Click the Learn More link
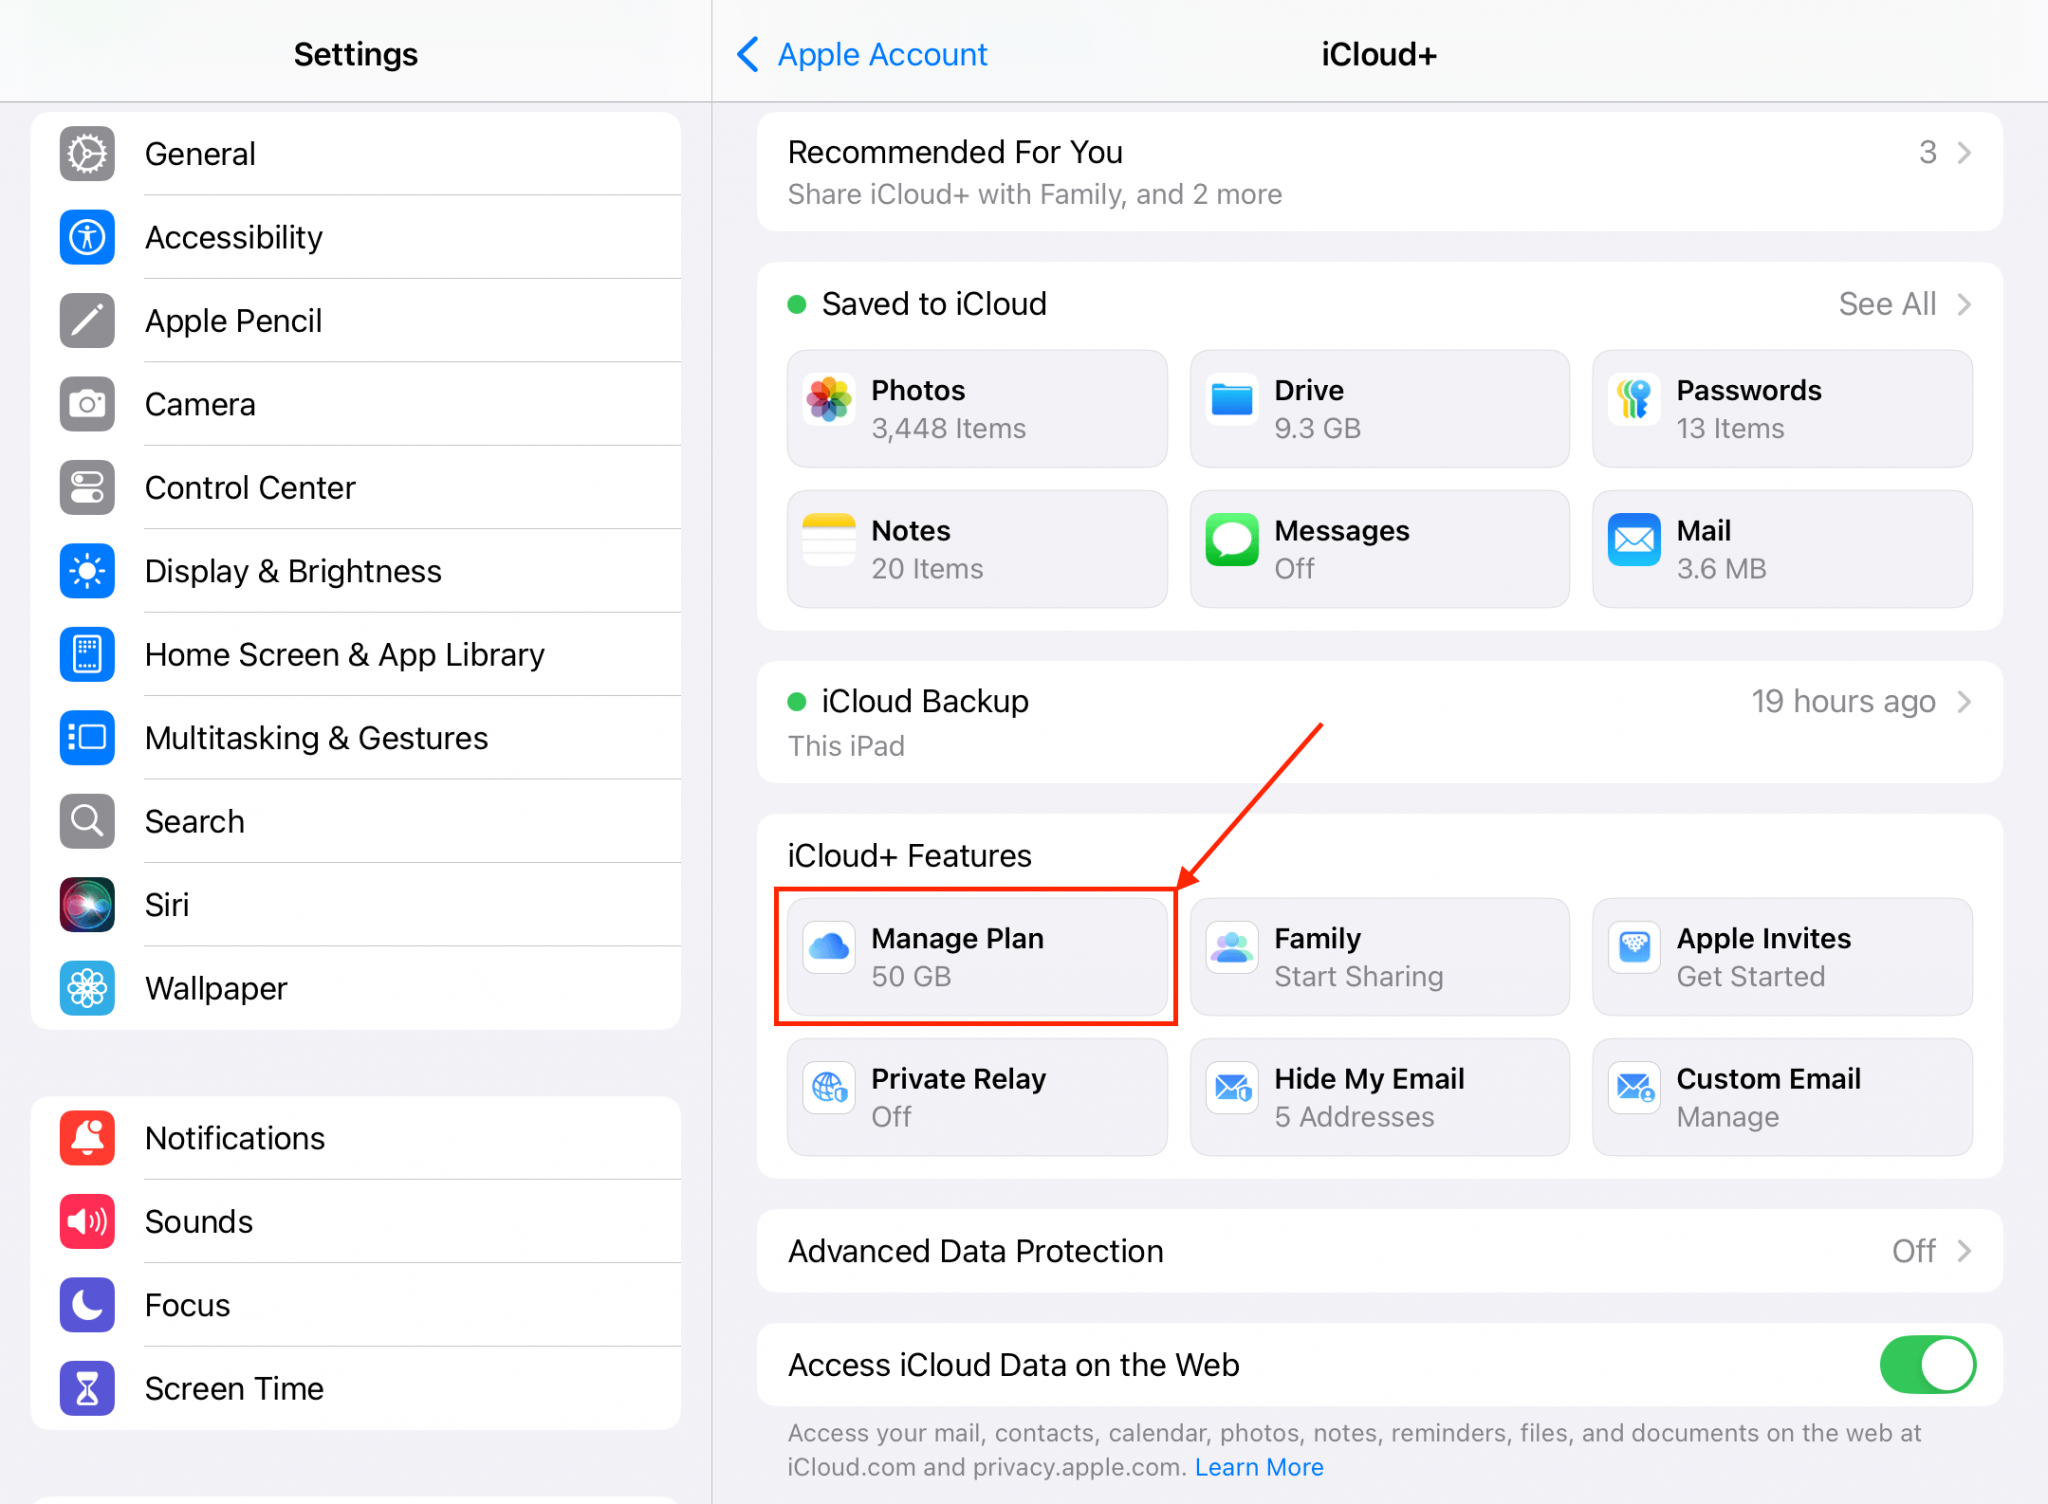Viewport: 2048px width, 1504px height. 1258,1467
